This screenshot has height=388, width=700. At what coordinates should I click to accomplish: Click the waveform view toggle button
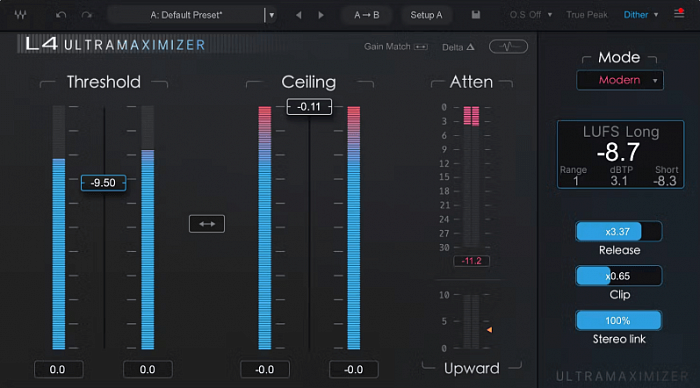point(508,46)
